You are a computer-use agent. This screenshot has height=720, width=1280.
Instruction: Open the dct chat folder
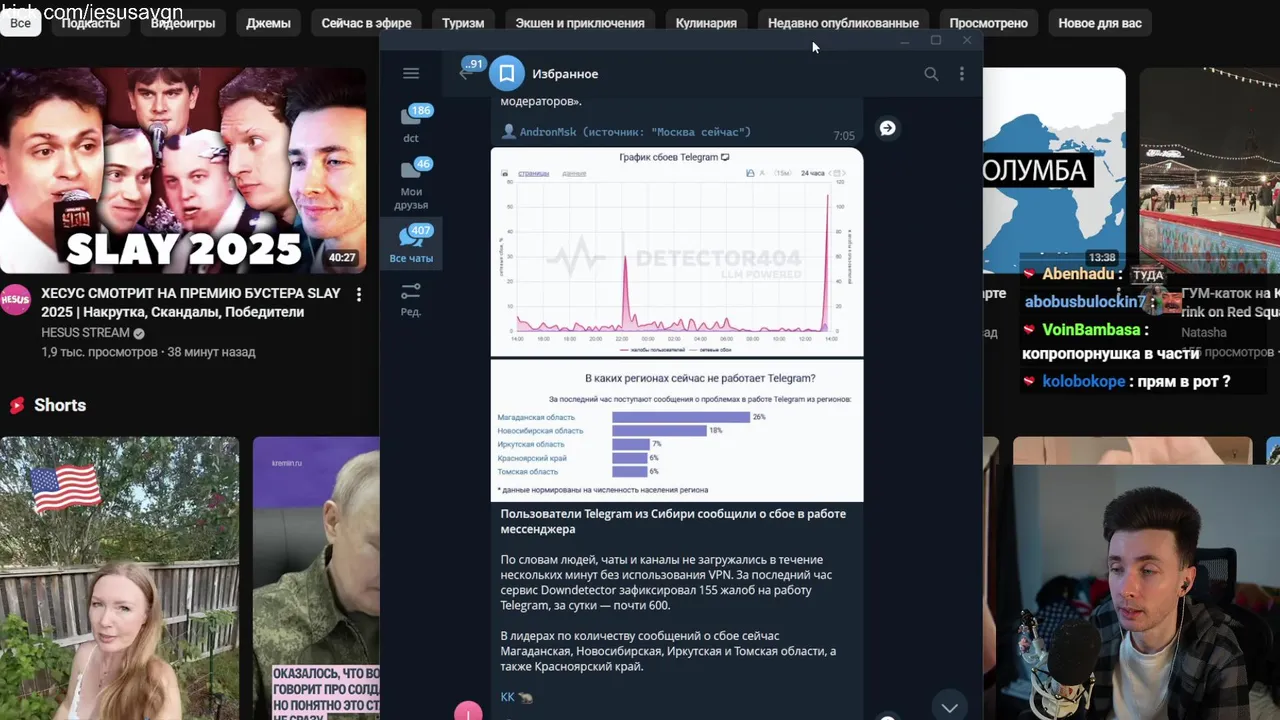click(x=411, y=124)
